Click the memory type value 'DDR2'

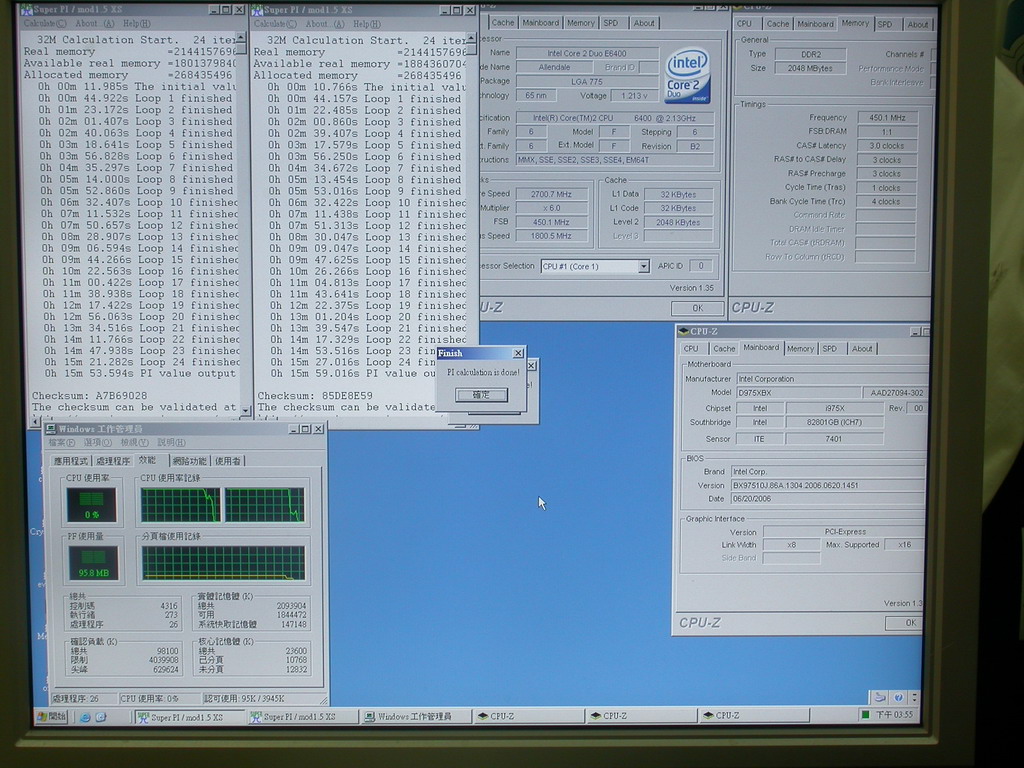810,54
